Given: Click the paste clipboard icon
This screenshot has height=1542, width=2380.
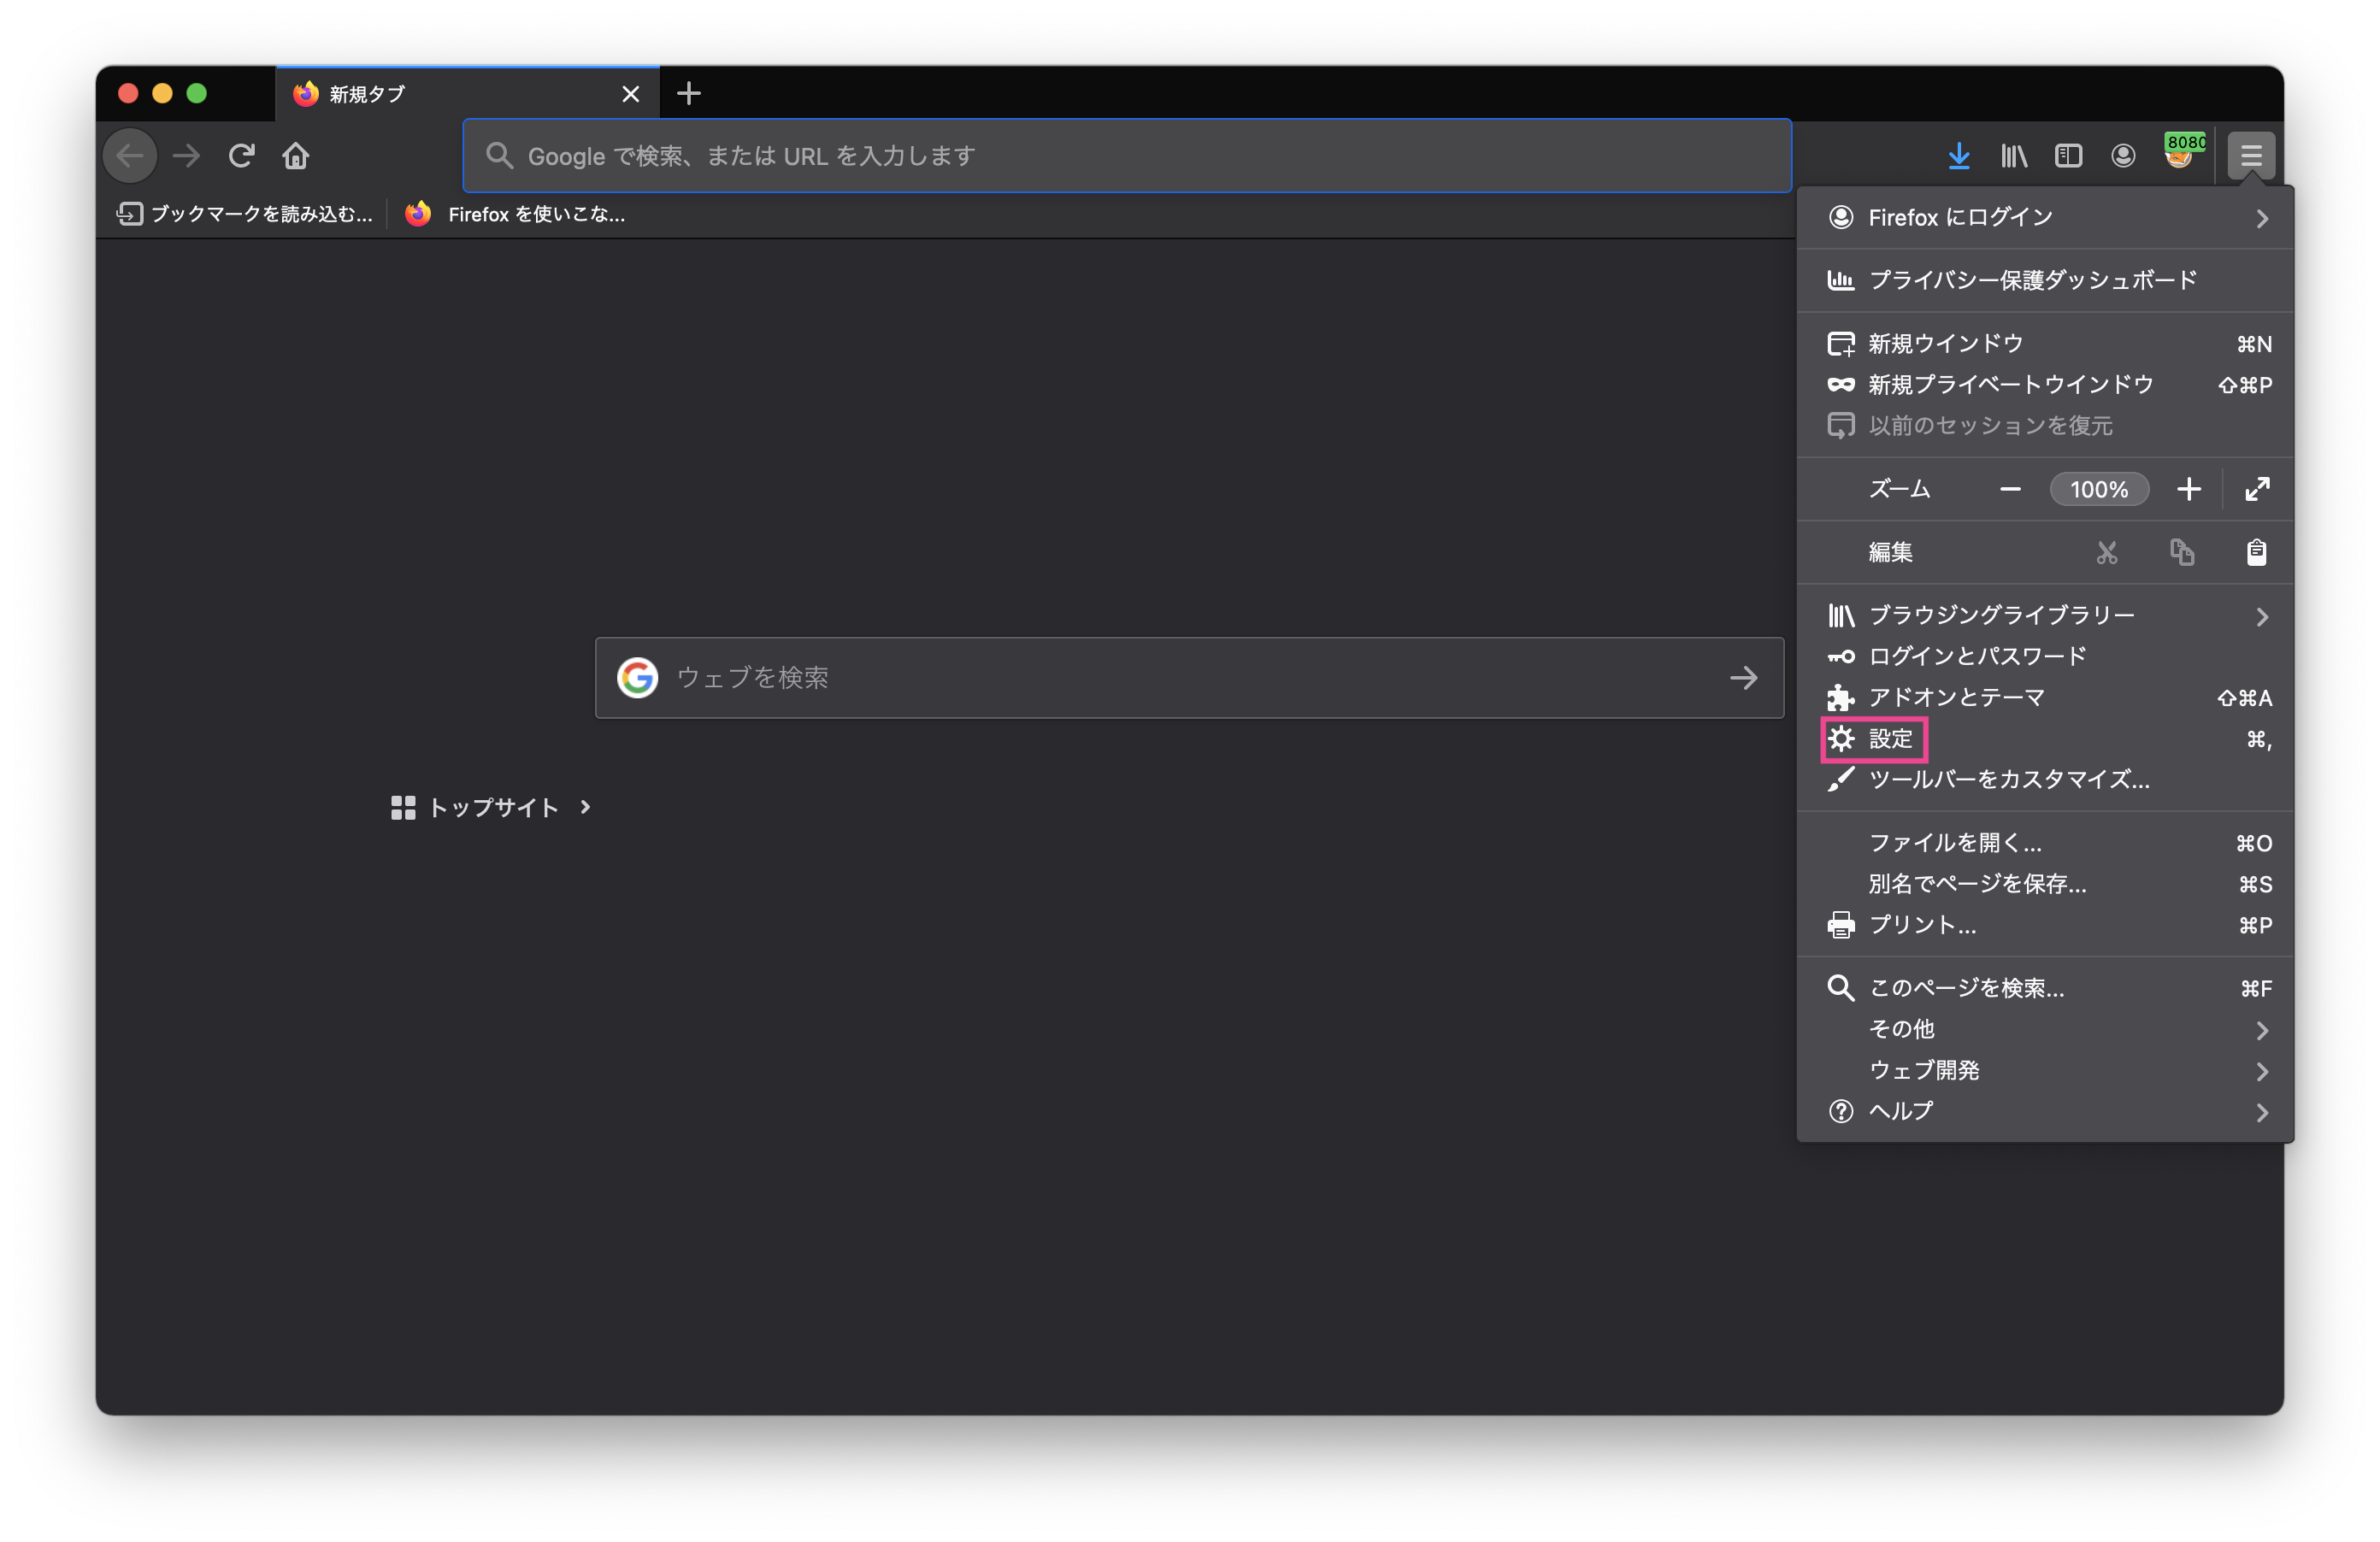Looking at the screenshot, I should pyautogui.click(x=2256, y=552).
